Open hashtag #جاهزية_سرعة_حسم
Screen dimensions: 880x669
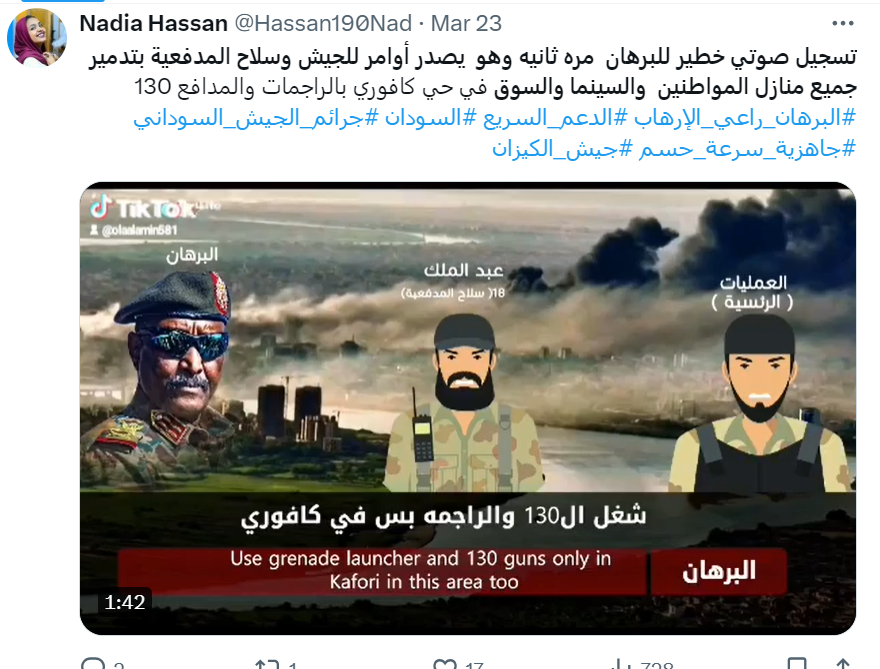[x=747, y=149]
